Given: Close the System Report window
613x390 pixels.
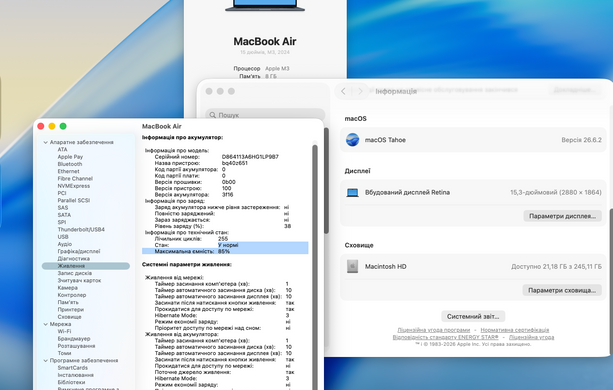Looking at the screenshot, I should [x=41, y=126].
